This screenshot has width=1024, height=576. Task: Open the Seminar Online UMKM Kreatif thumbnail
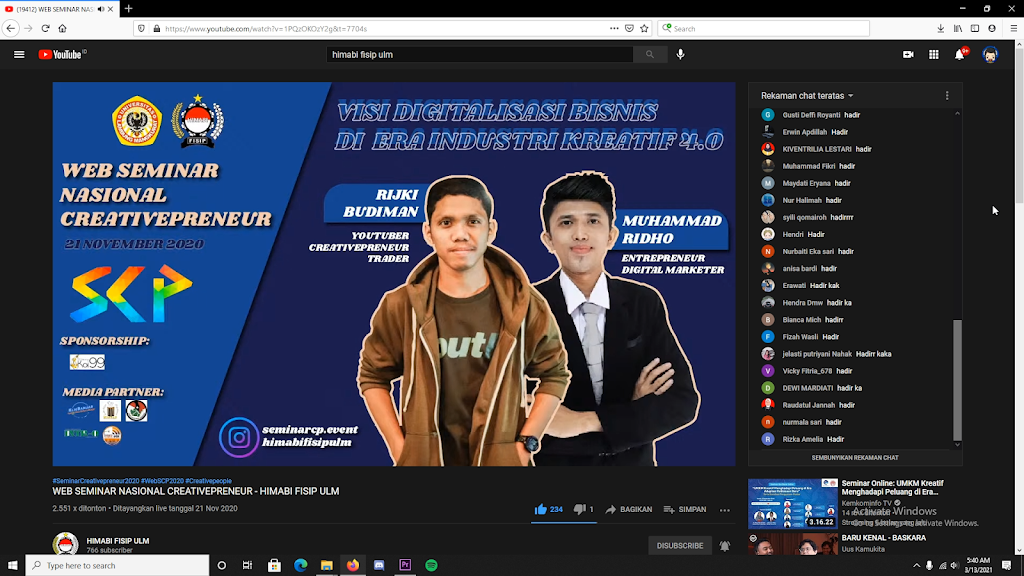pos(793,504)
